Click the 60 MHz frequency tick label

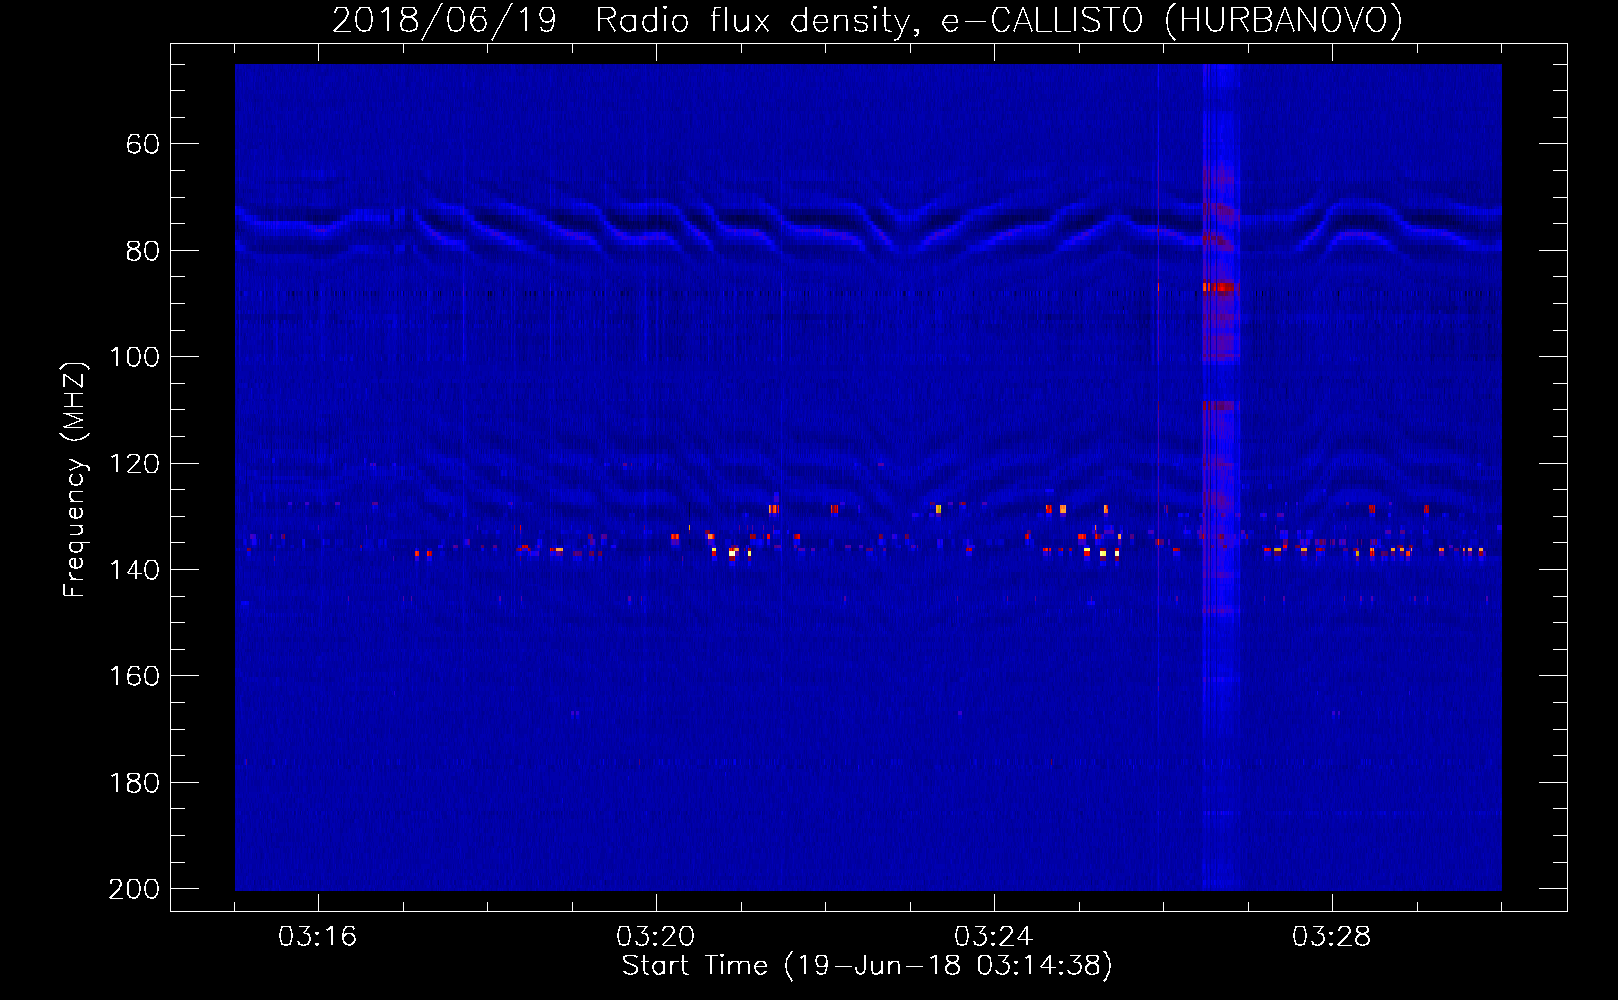143,144
